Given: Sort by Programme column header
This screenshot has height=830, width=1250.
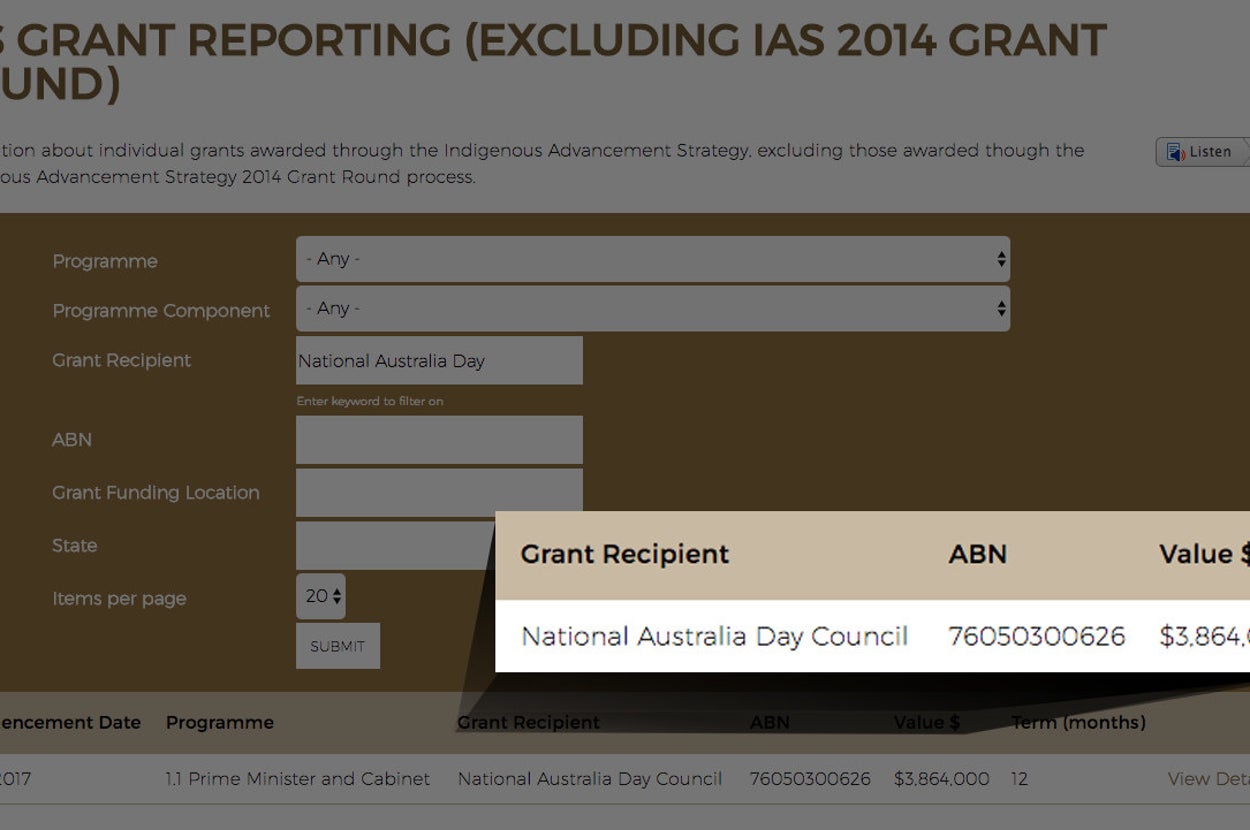Looking at the screenshot, I should tap(220, 722).
